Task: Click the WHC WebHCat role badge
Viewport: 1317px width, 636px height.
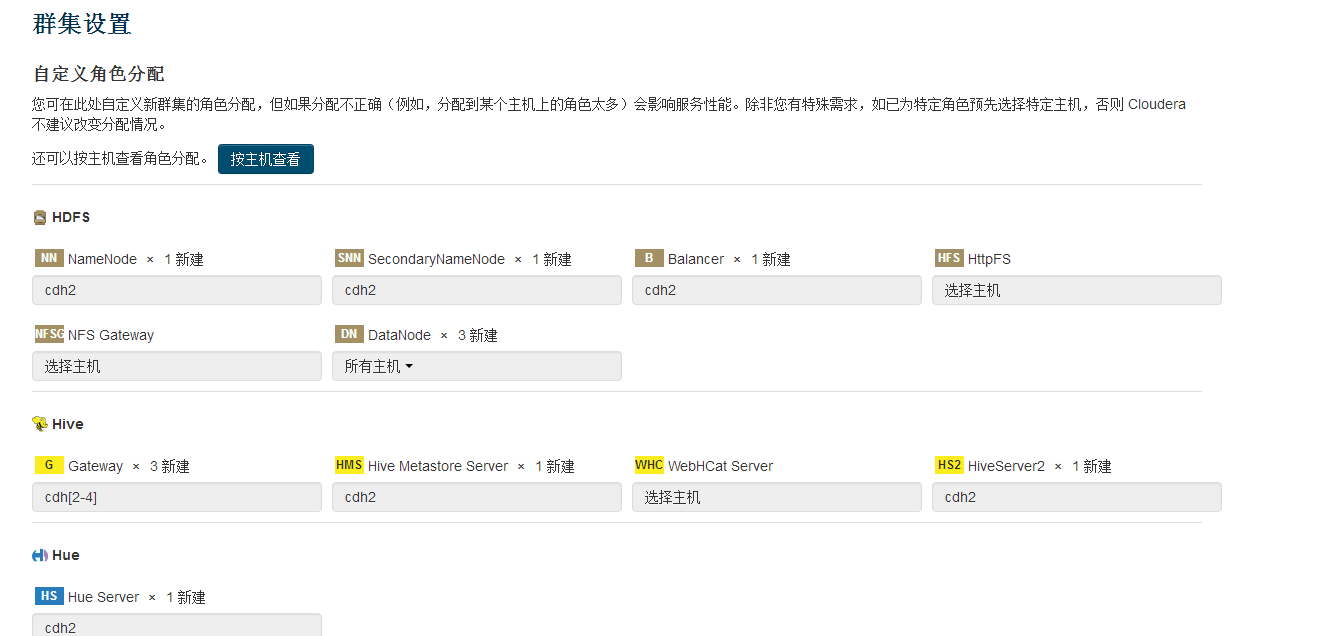Action: tap(649, 465)
